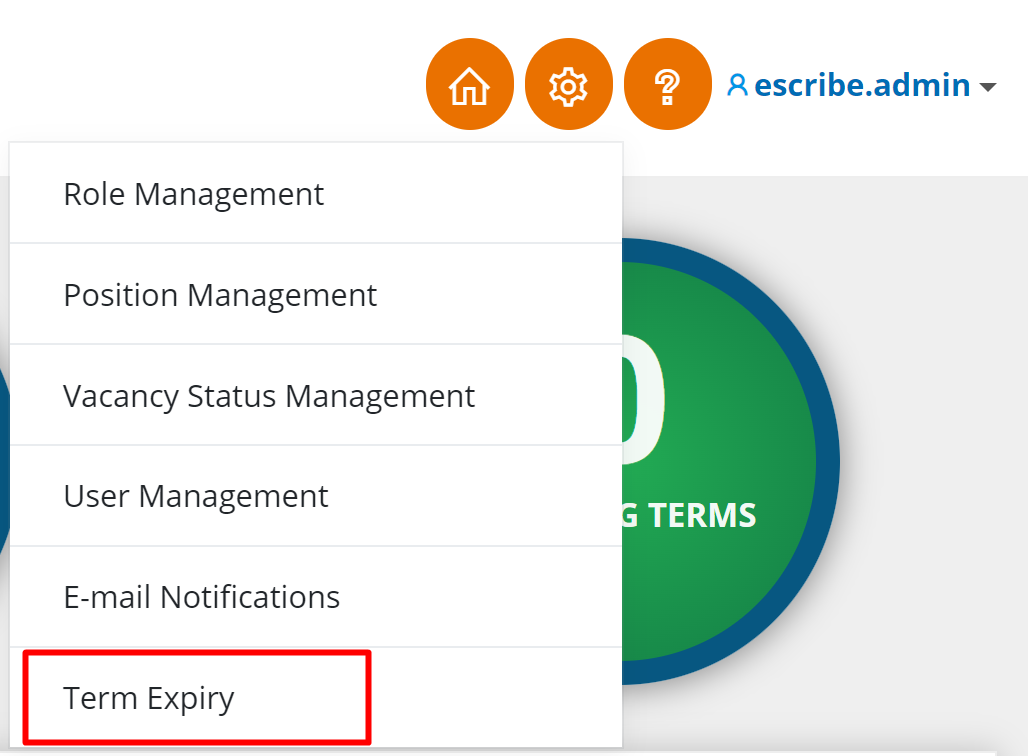Open E-mail Notifications settings entry
This screenshot has width=1028, height=756.
pos(202,597)
